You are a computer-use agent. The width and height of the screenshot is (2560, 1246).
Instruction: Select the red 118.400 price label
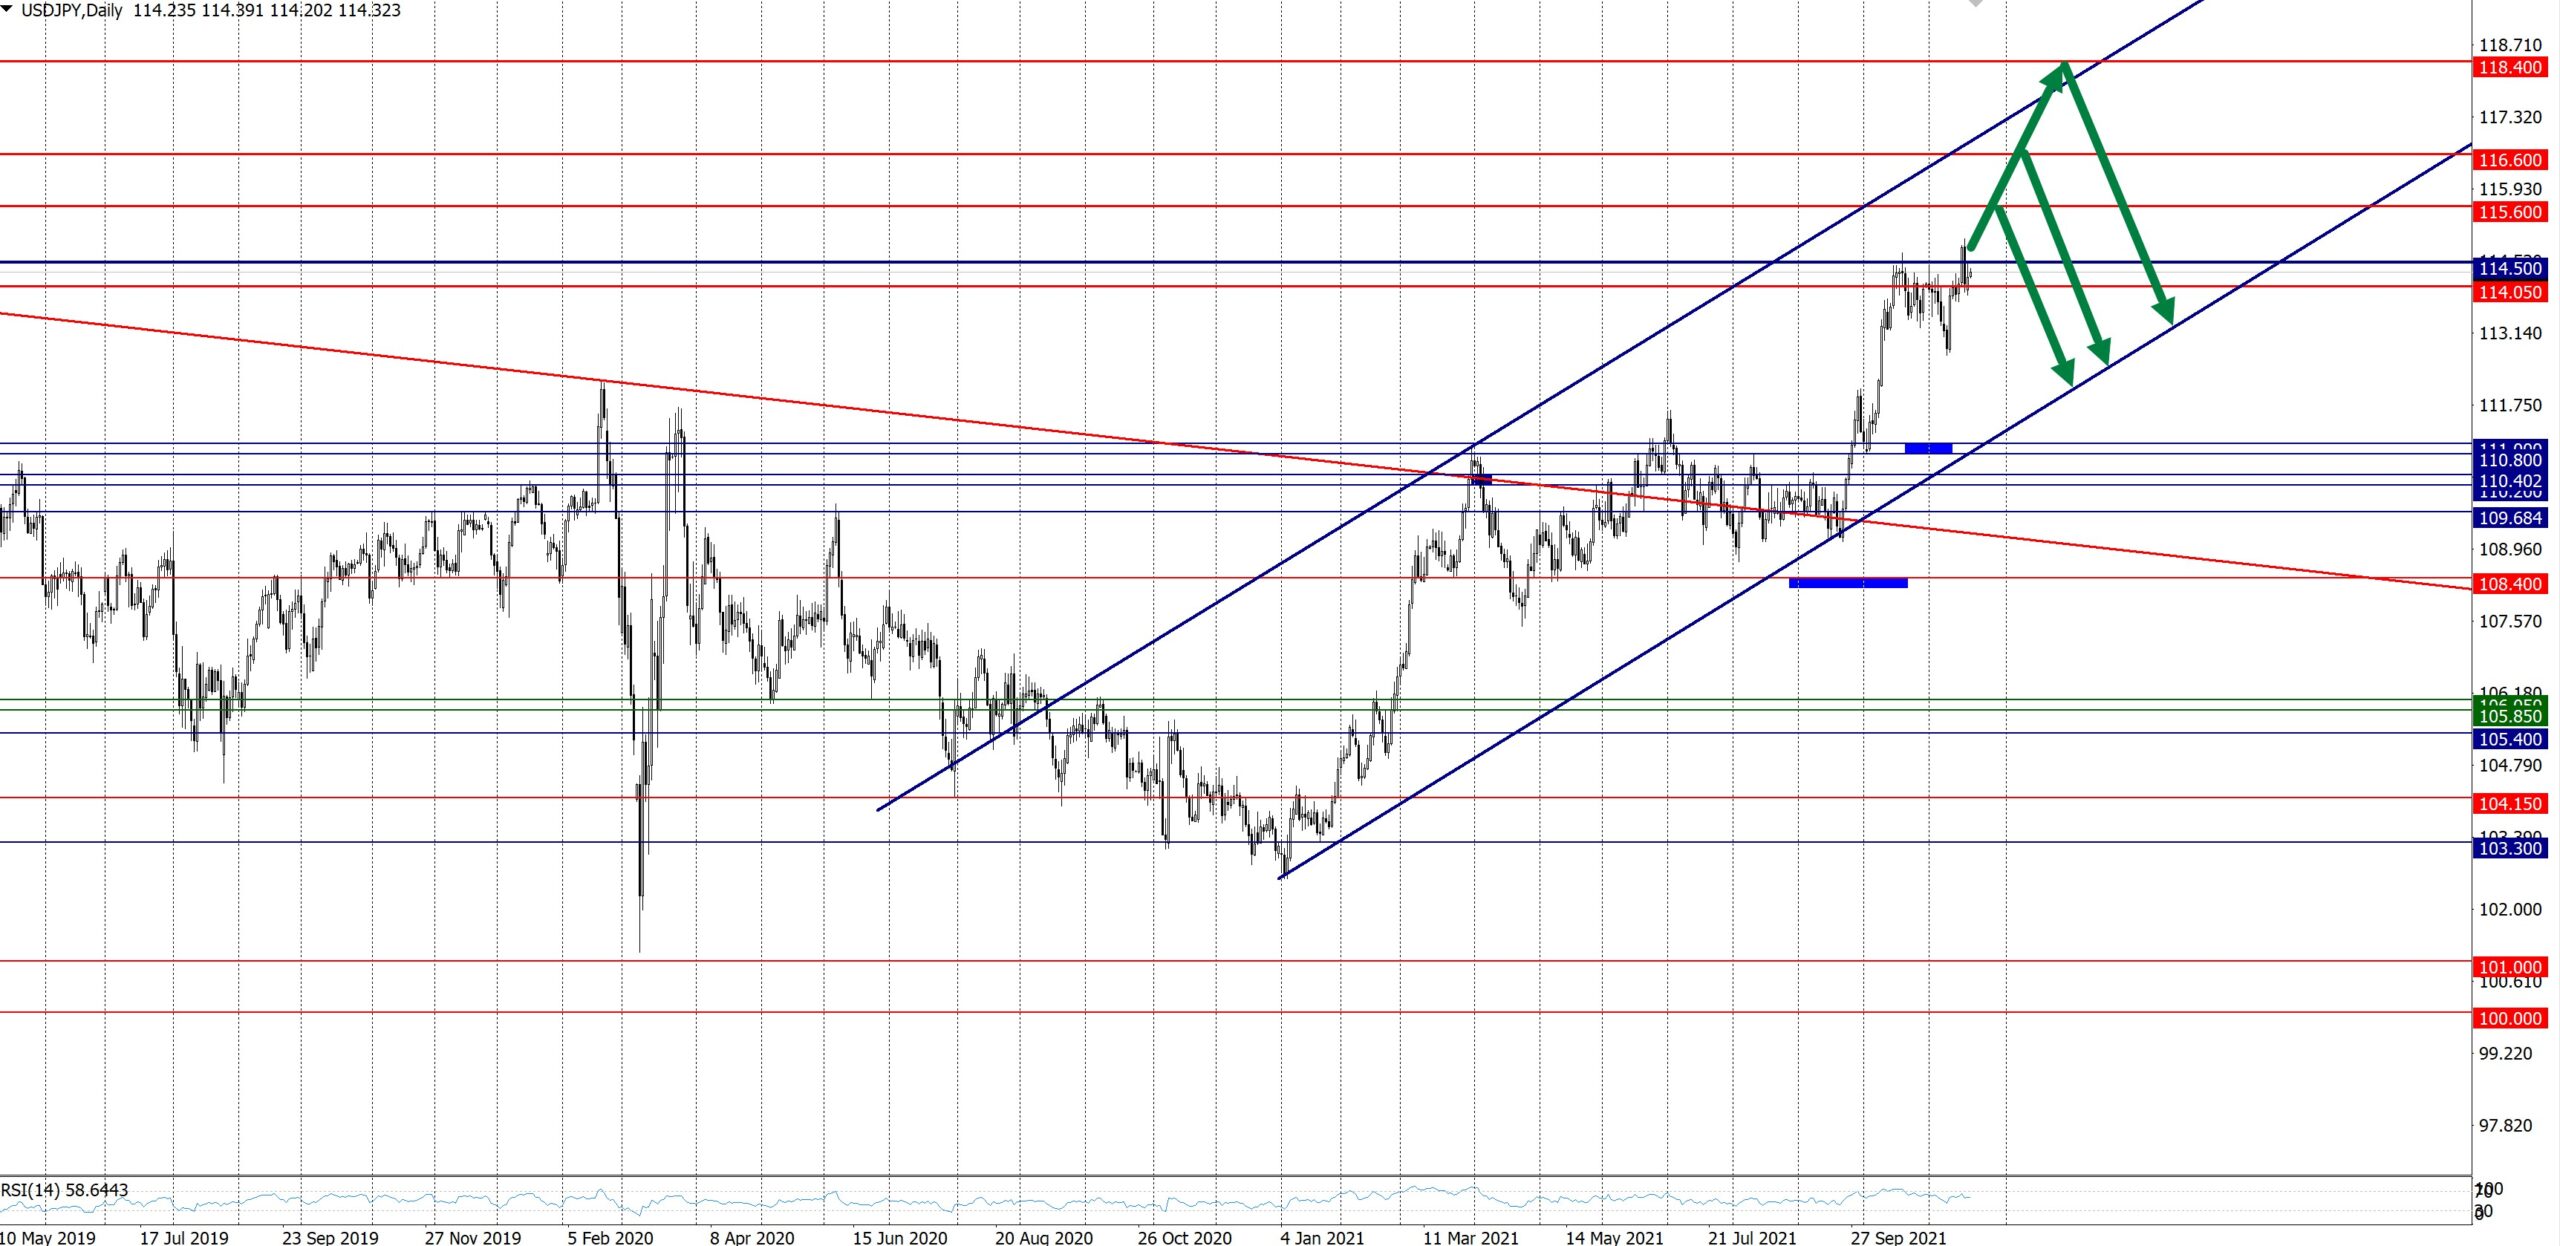point(2509,68)
